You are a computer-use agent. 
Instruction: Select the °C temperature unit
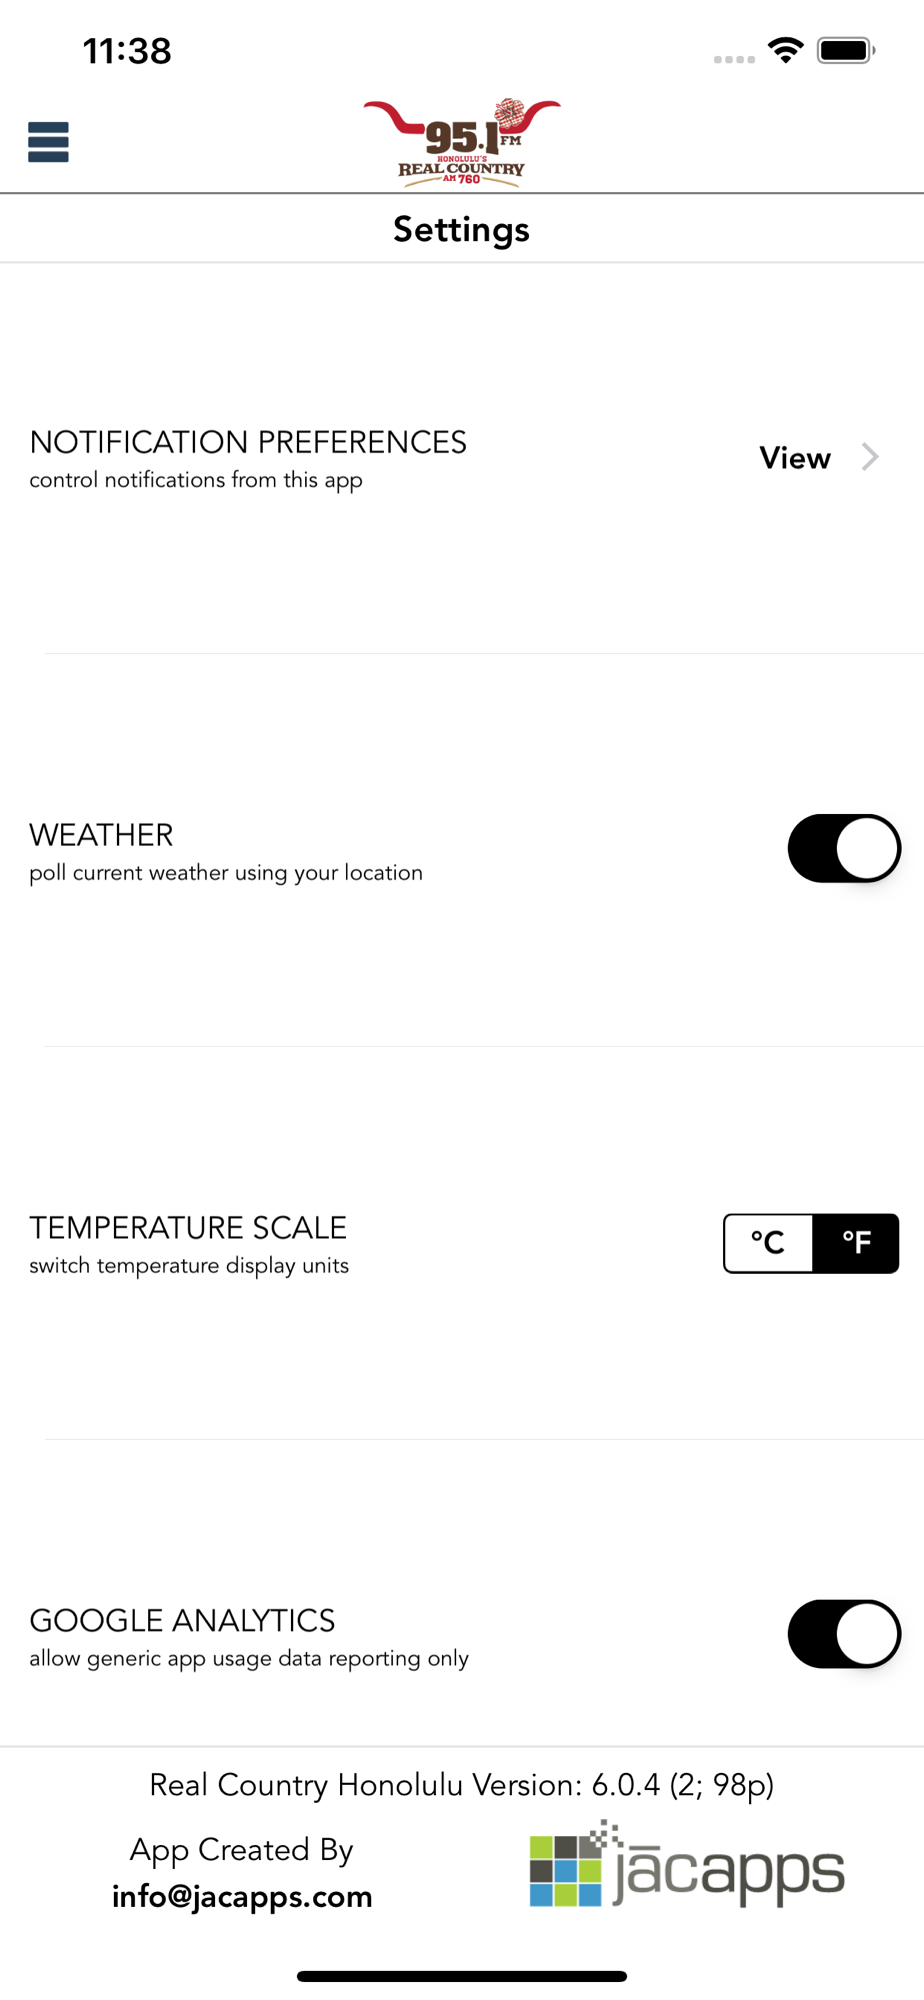click(x=768, y=1243)
